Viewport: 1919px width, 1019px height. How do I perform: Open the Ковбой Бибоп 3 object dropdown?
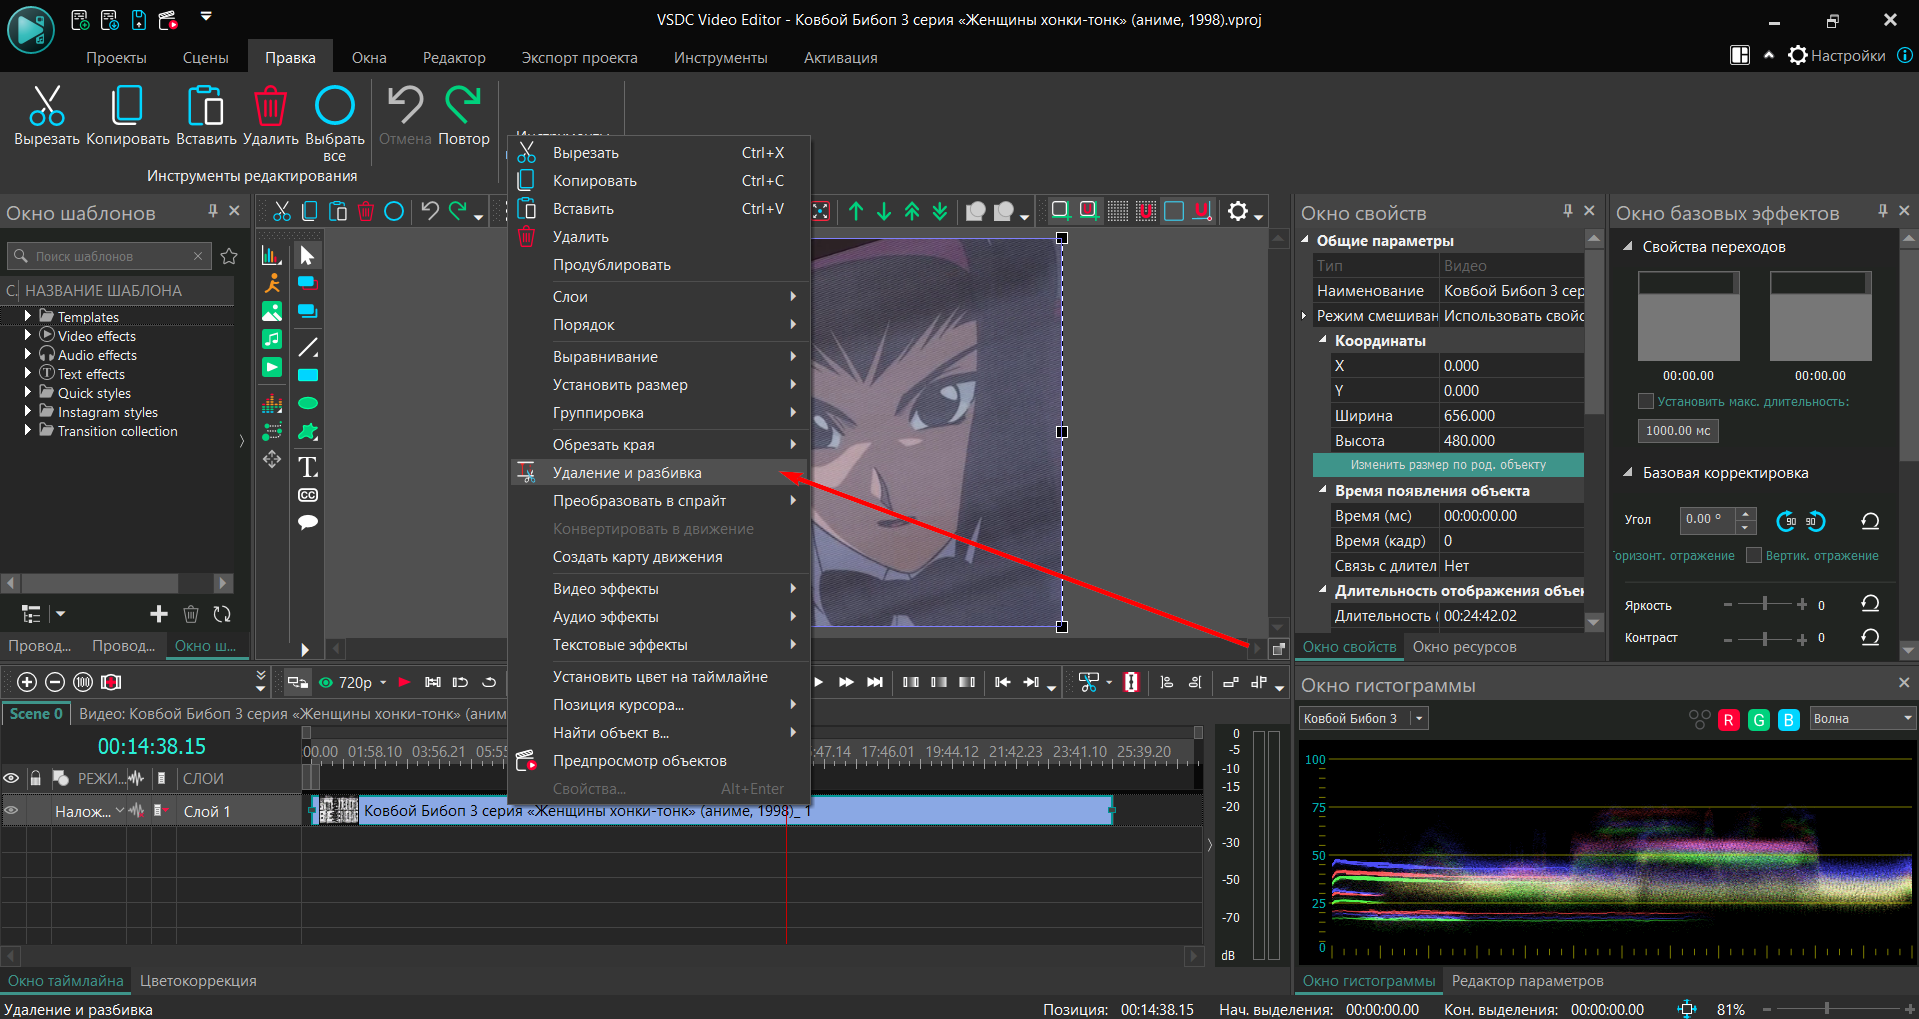tap(1418, 718)
